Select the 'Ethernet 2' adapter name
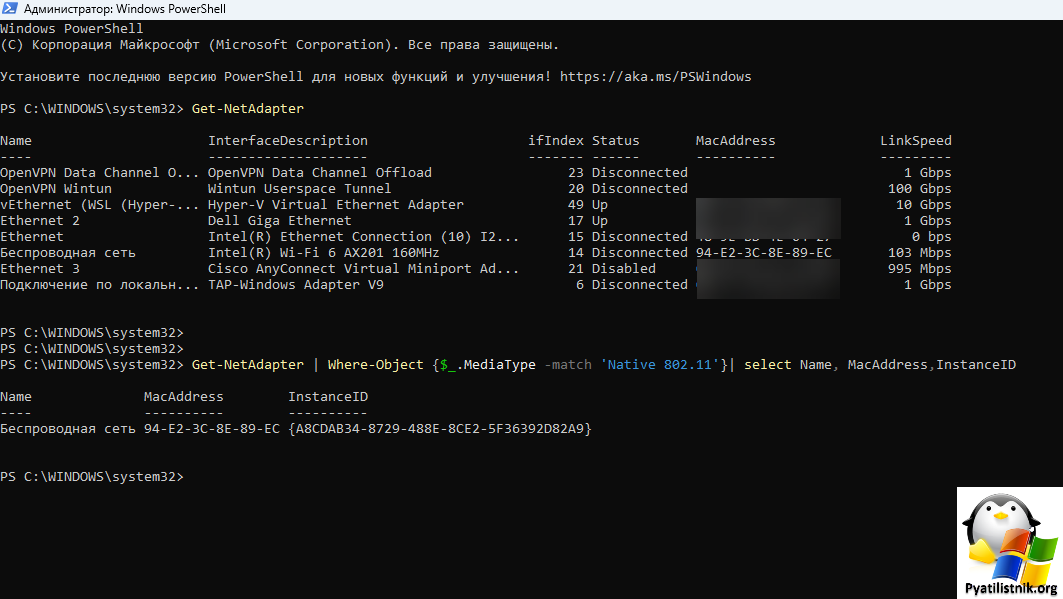1063x599 pixels. 40,221
